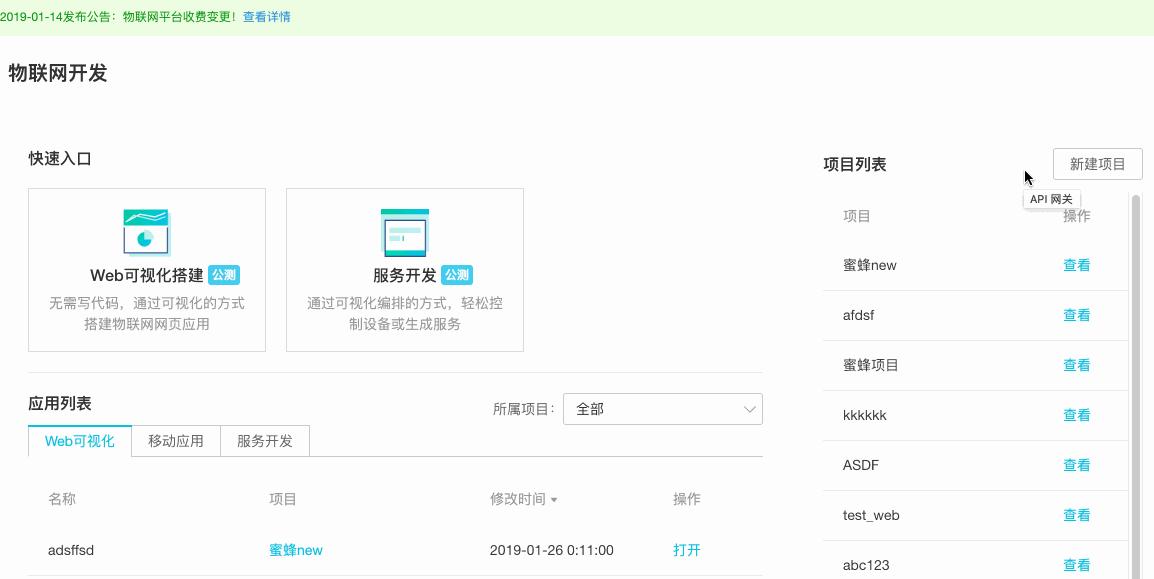Click the 公测 badge next to Web可视化搭建
The image size is (1154, 579).
tap(223, 276)
